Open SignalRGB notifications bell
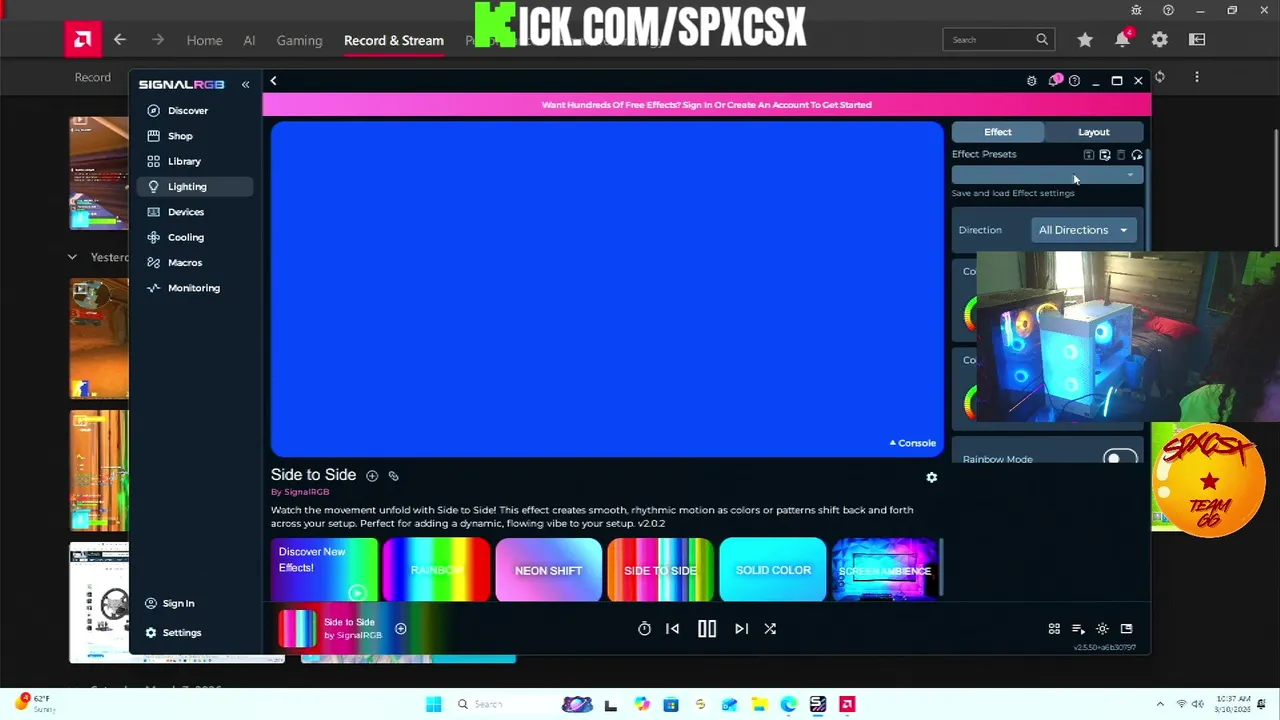Screen dimensions: 1280x720 pos(1054,80)
